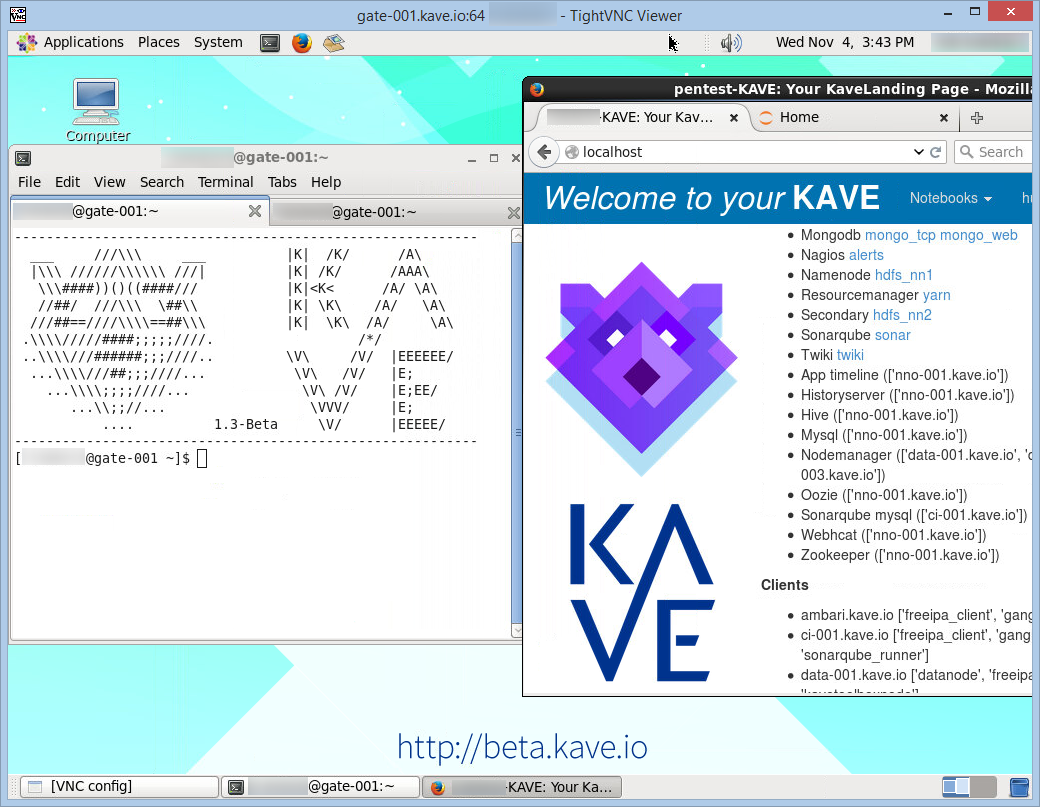Click the VNC config taskbar button
Viewport: 1040px width, 807px height.
(x=119, y=786)
